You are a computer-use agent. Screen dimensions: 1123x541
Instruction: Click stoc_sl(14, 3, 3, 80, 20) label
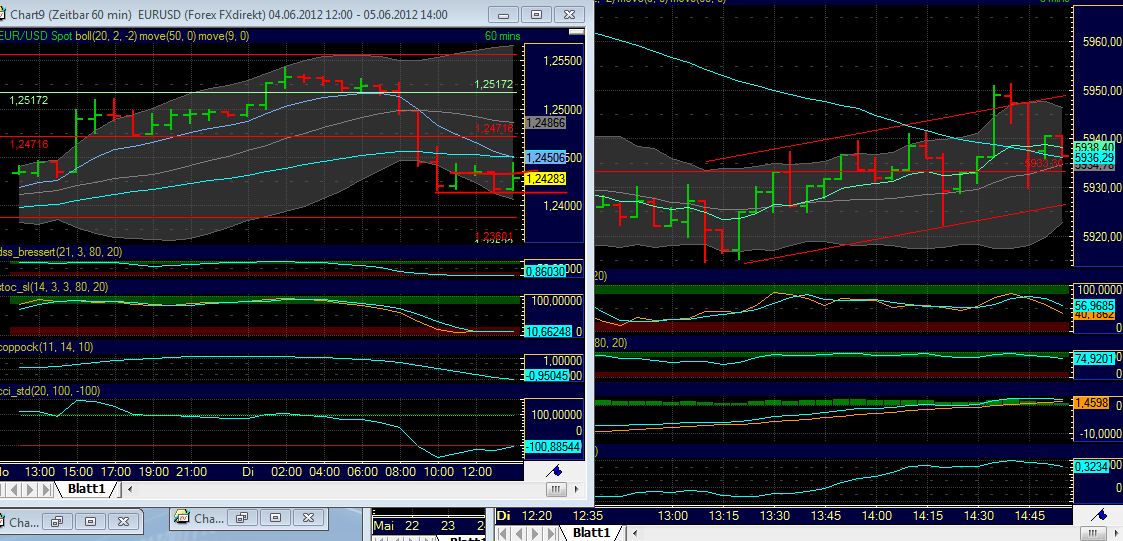click(x=54, y=287)
